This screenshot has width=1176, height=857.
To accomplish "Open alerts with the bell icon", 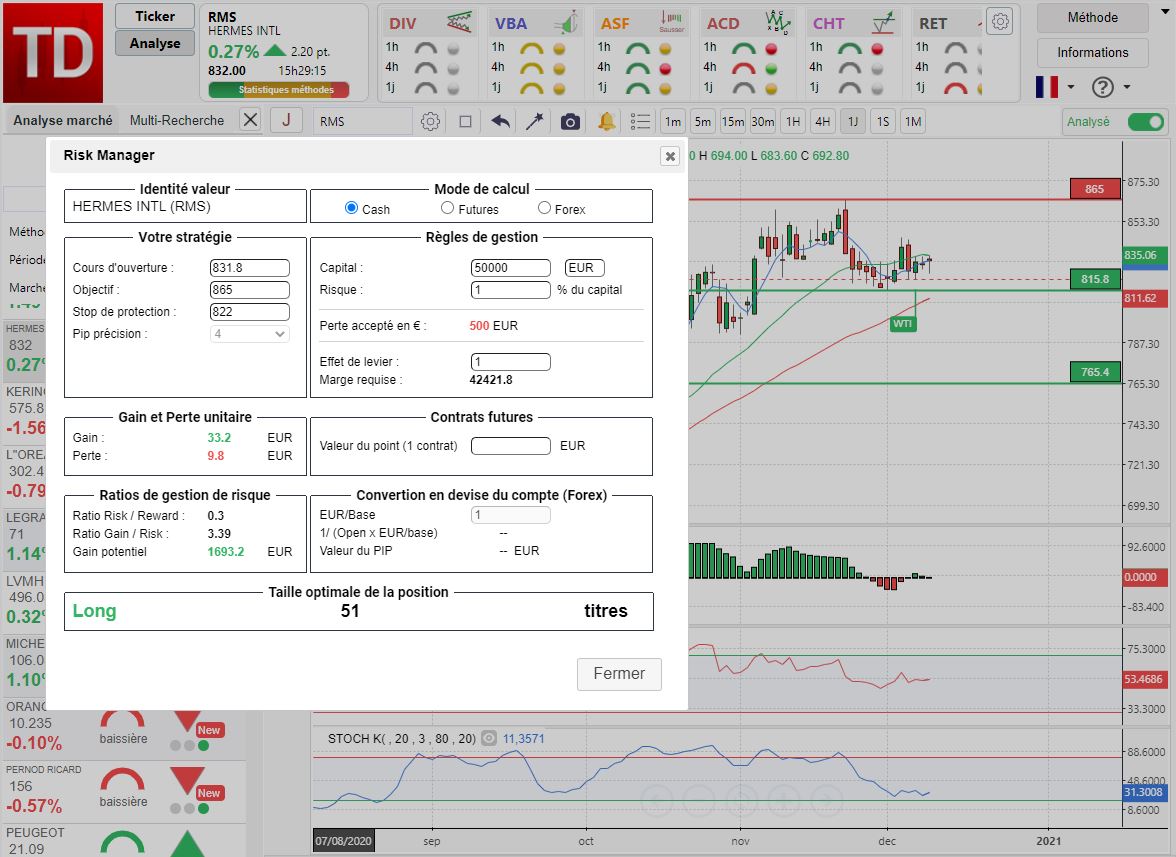I will pos(607,121).
